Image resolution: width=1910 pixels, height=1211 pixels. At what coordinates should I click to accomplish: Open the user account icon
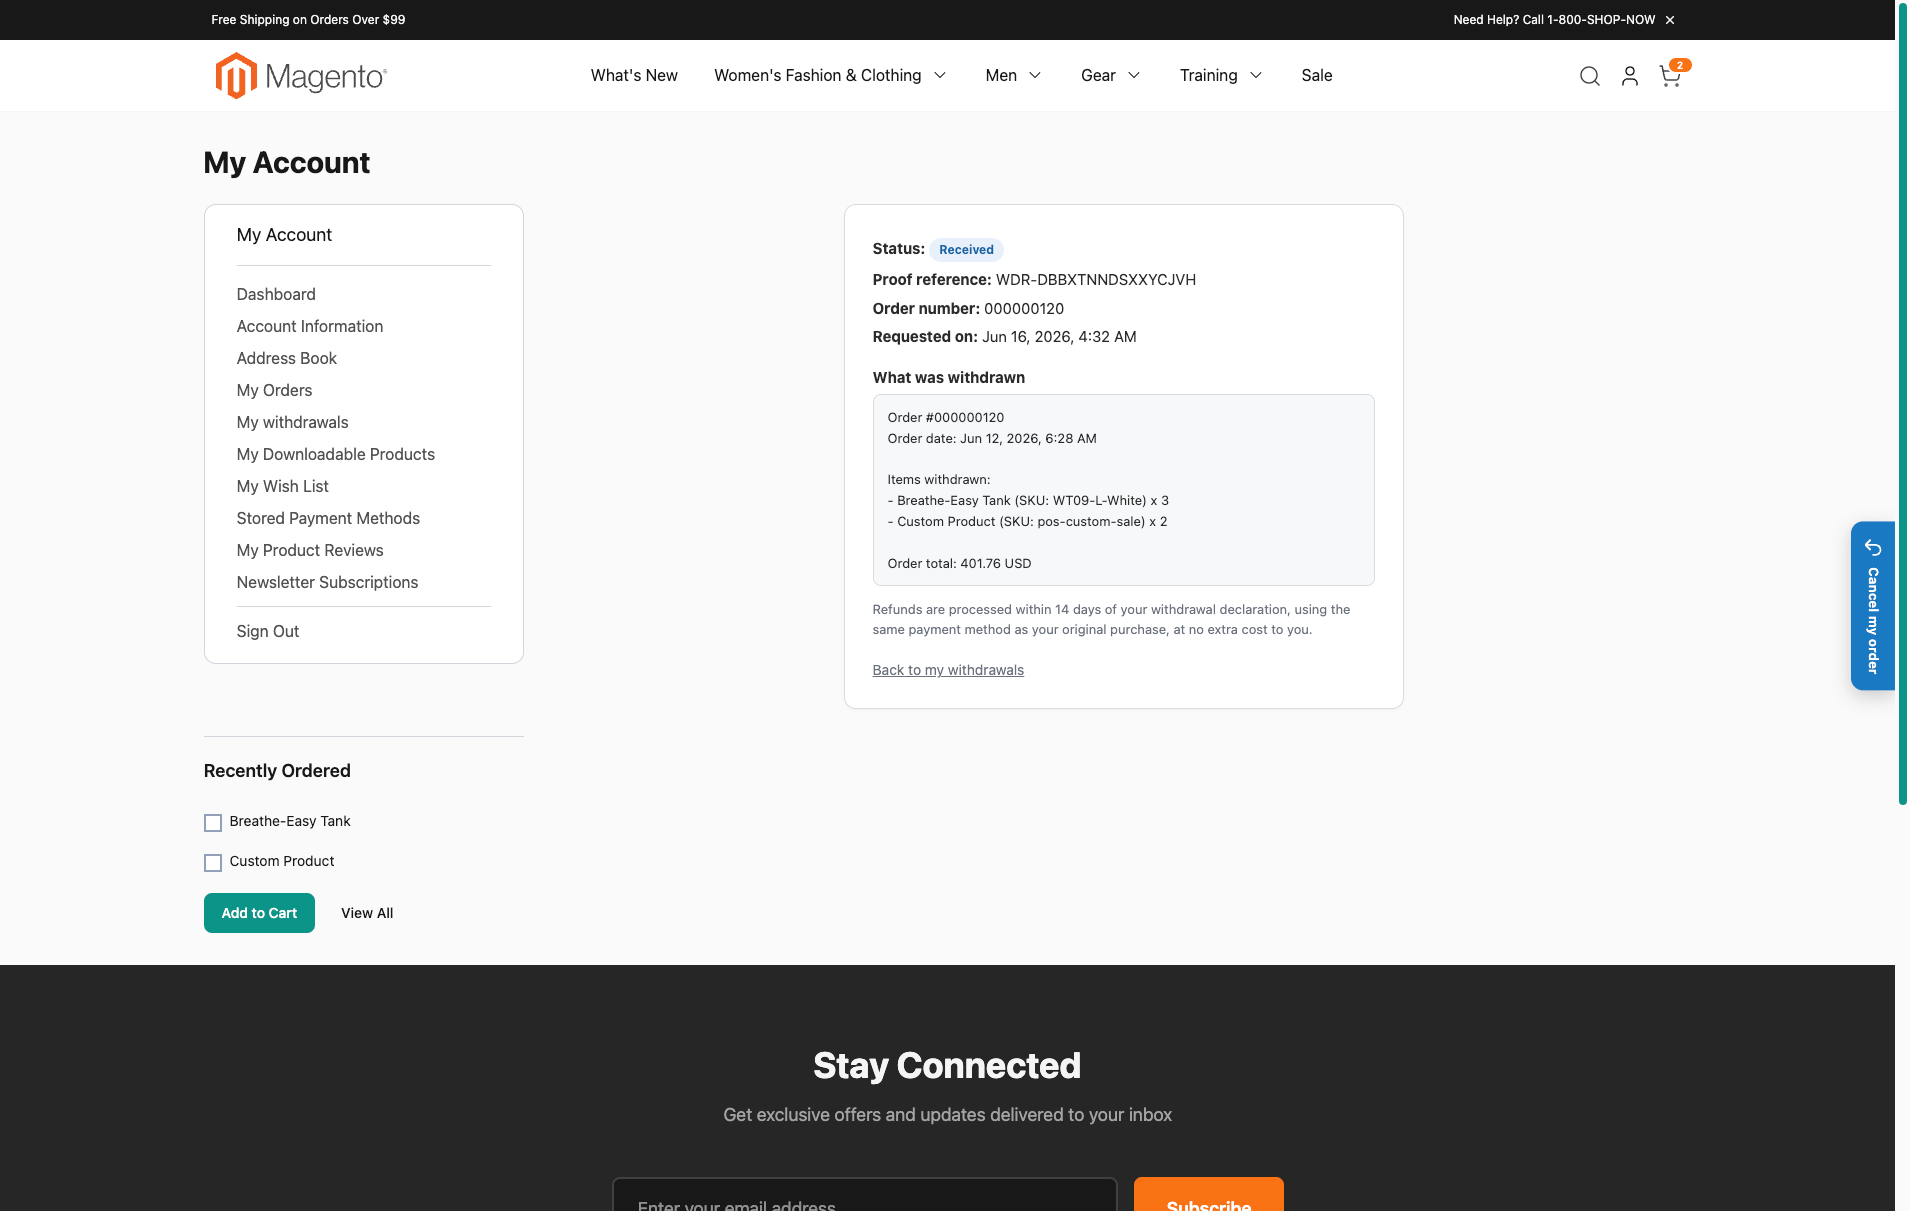(1629, 76)
